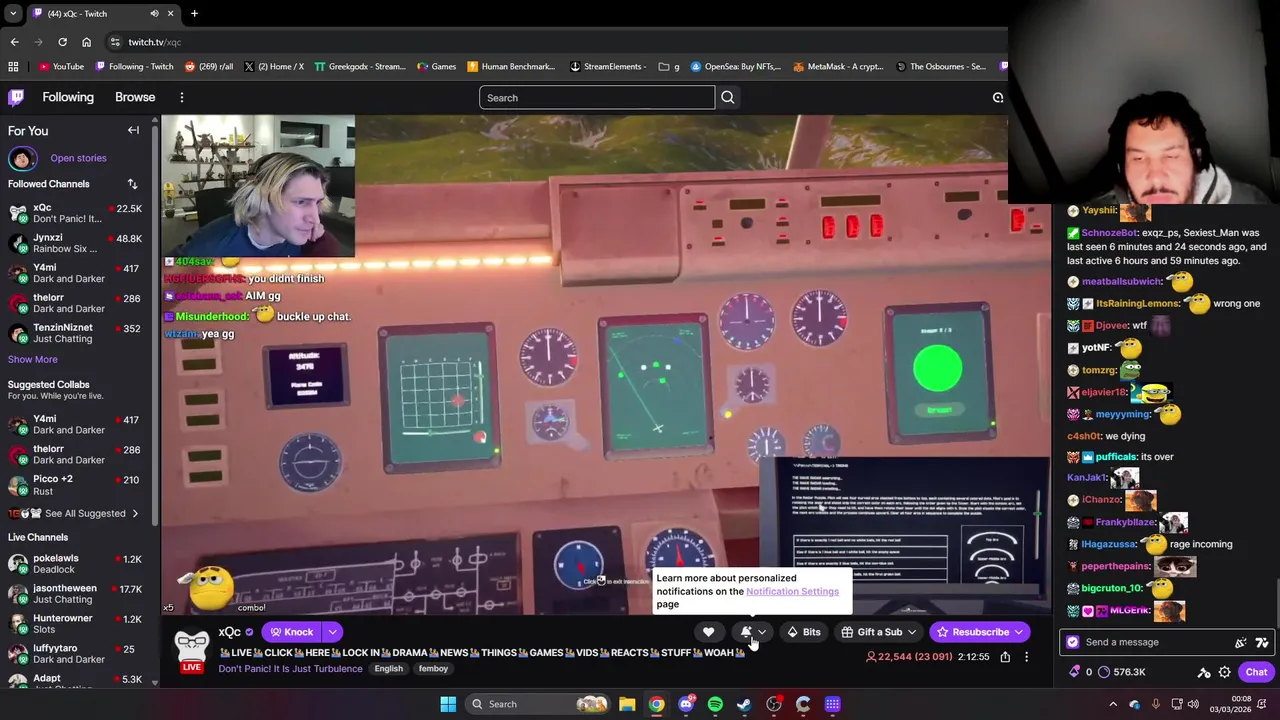The height and width of the screenshot is (720, 1280).
Task: Open Spotify from the taskbar
Action: (x=715, y=704)
